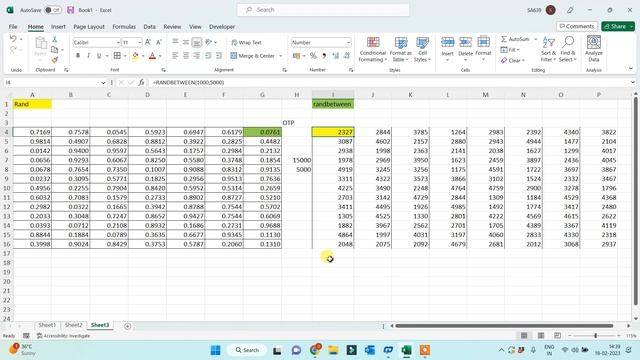Click the title bar Search box
Image resolution: width=640 pixels, height=360 pixels.
(x=323, y=10)
